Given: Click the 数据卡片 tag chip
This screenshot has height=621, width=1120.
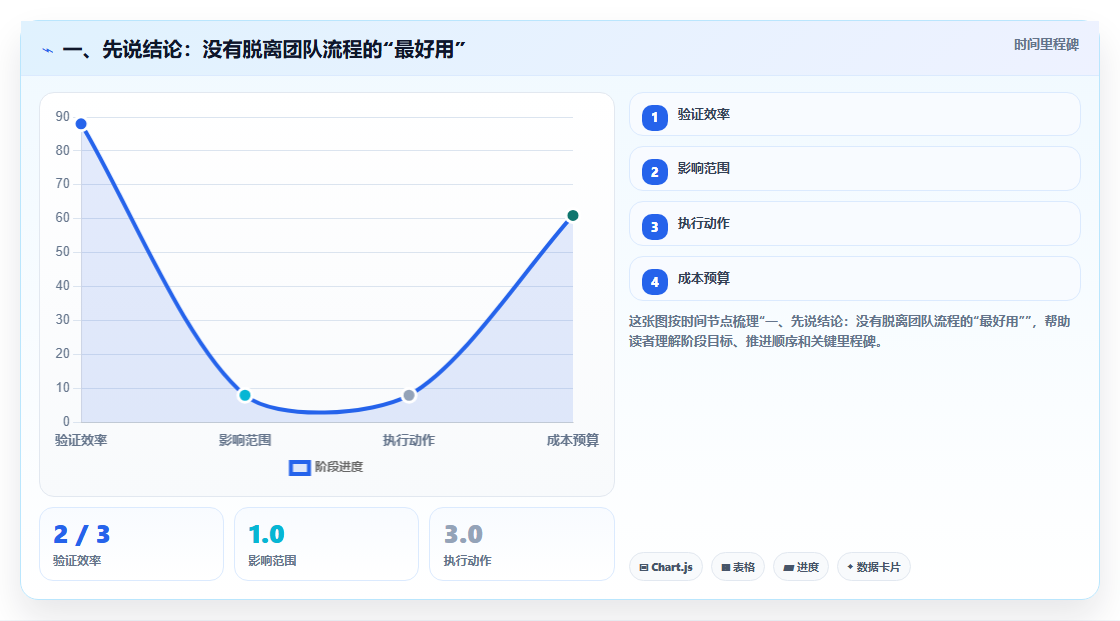Looking at the screenshot, I should (874, 567).
